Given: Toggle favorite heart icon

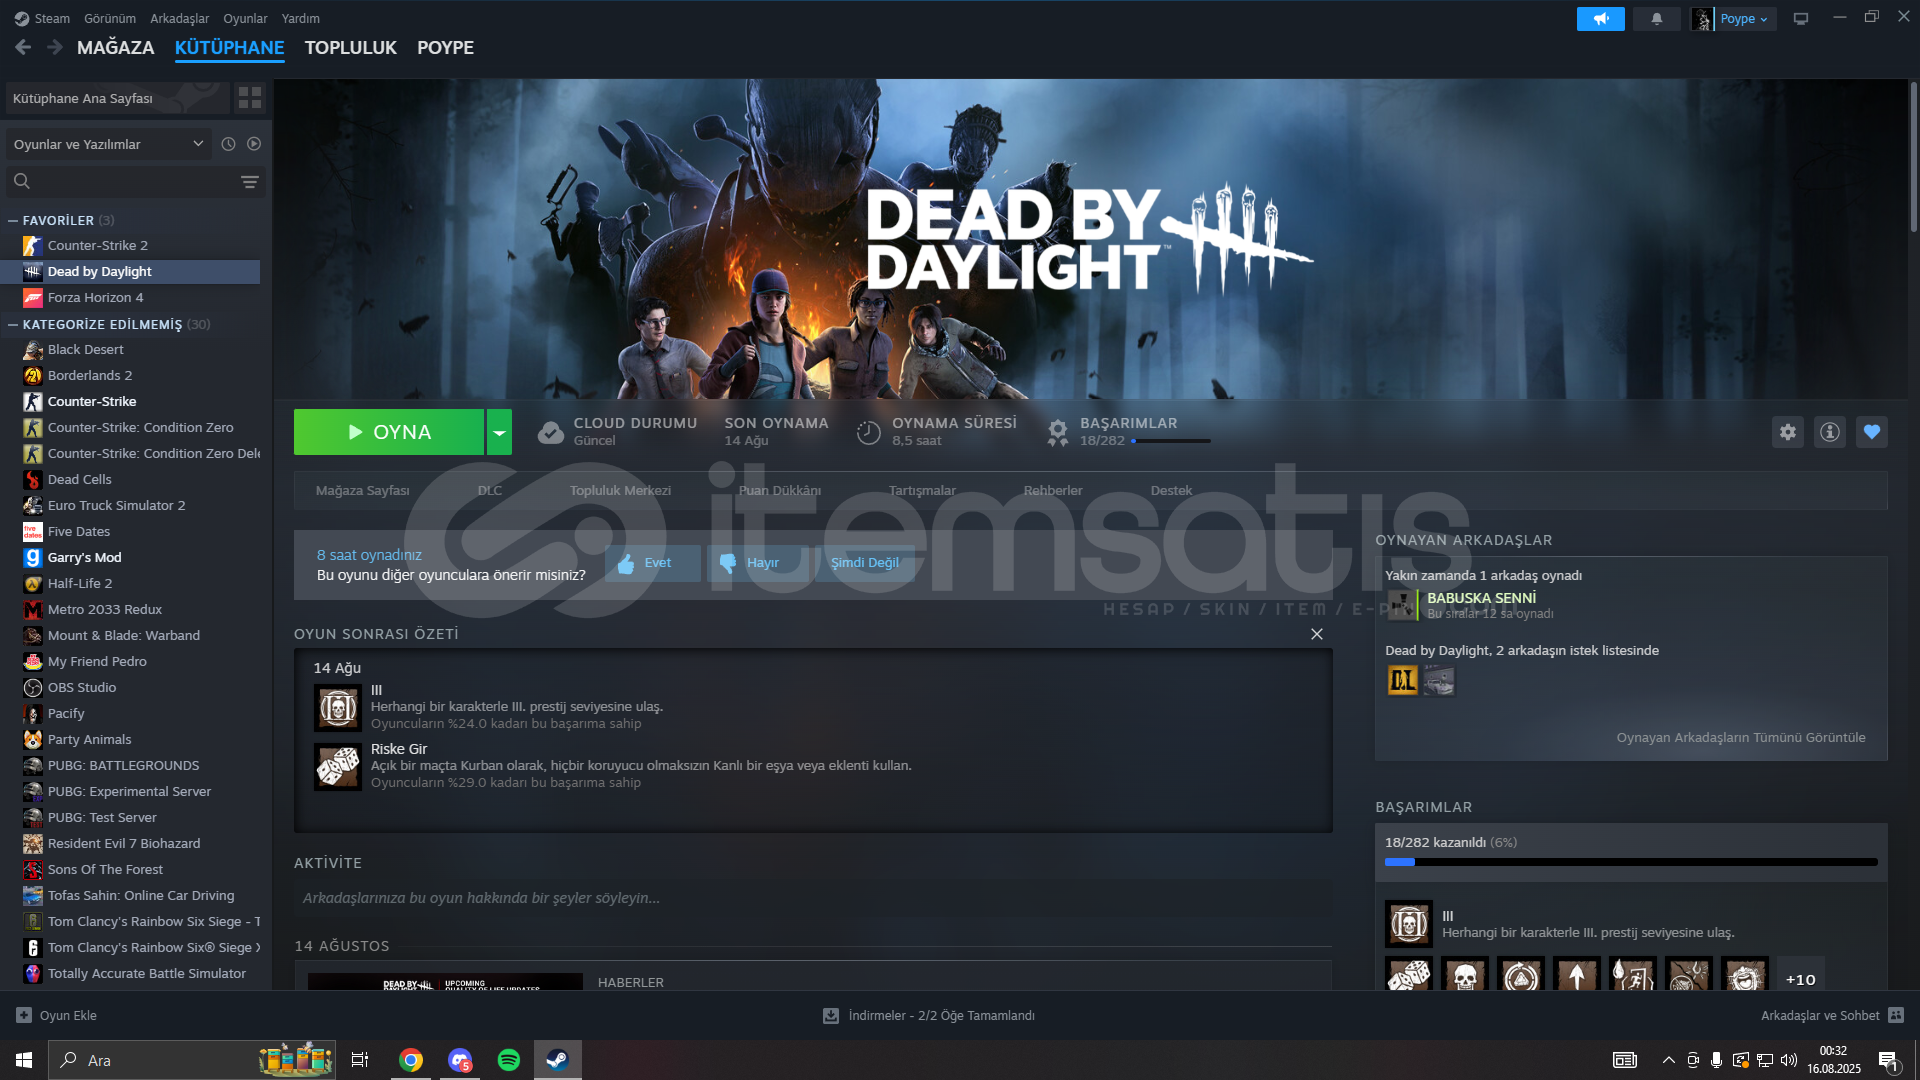Looking at the screenshot, I should tap(1872, 432).
